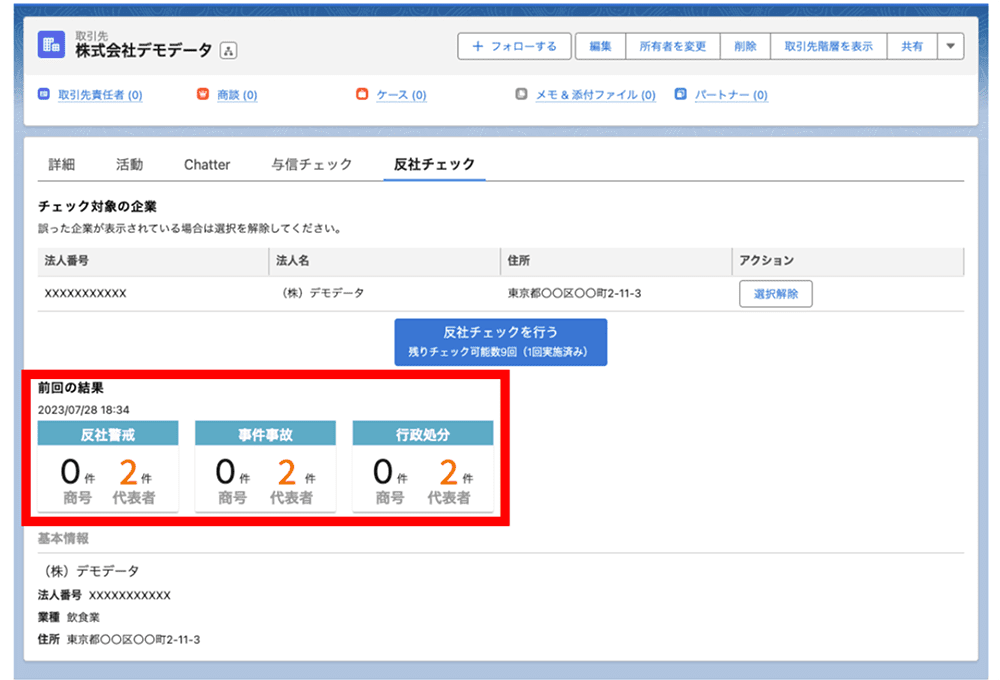Click 取引先階層を表示 in the header
This screenshot has height=680, width=1000.
click(x=830, y=46)
